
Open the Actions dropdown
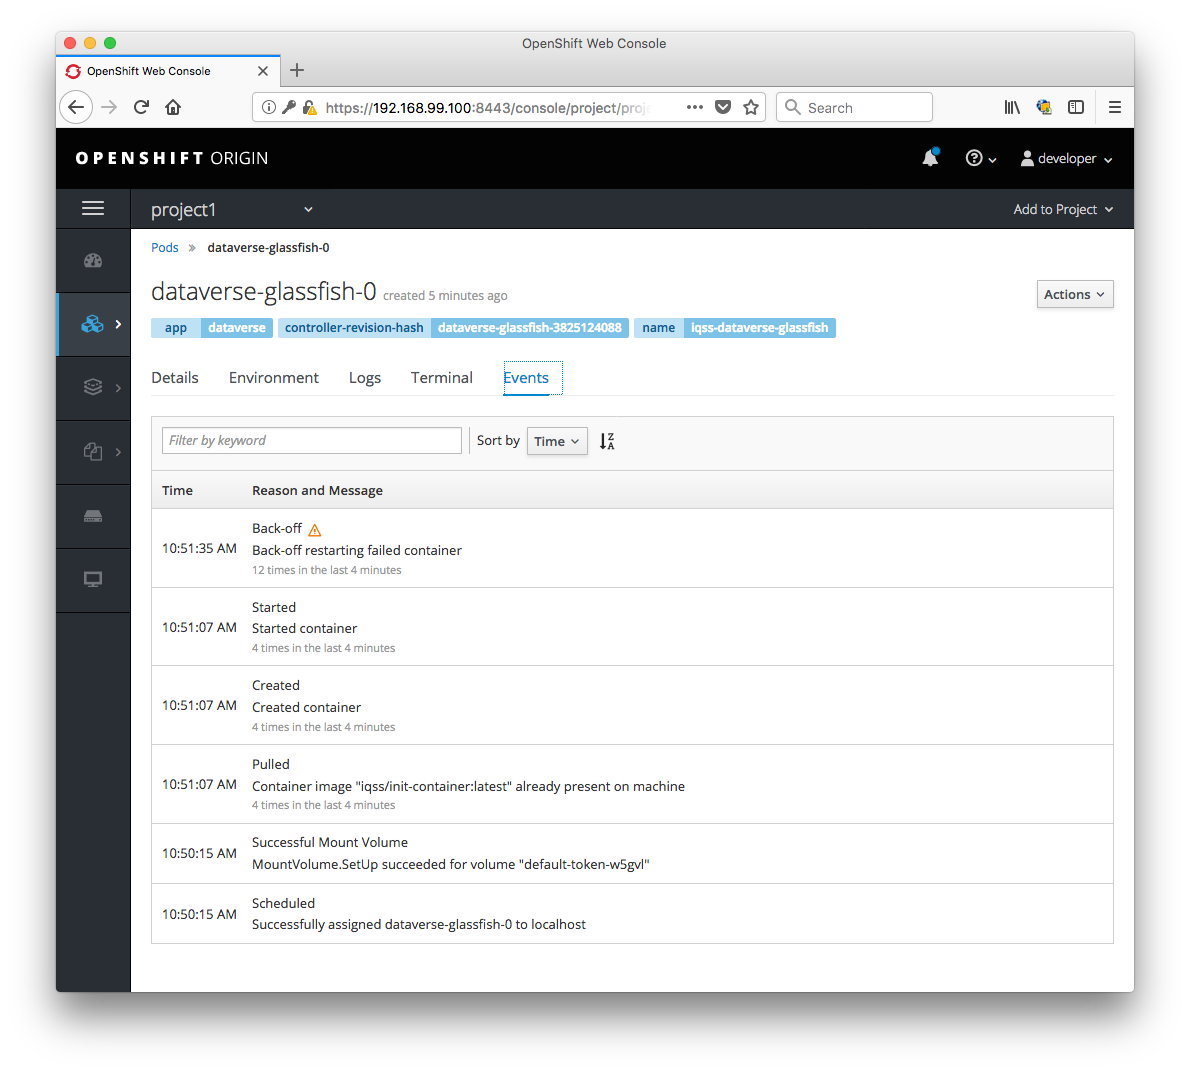pos(1075,294)
